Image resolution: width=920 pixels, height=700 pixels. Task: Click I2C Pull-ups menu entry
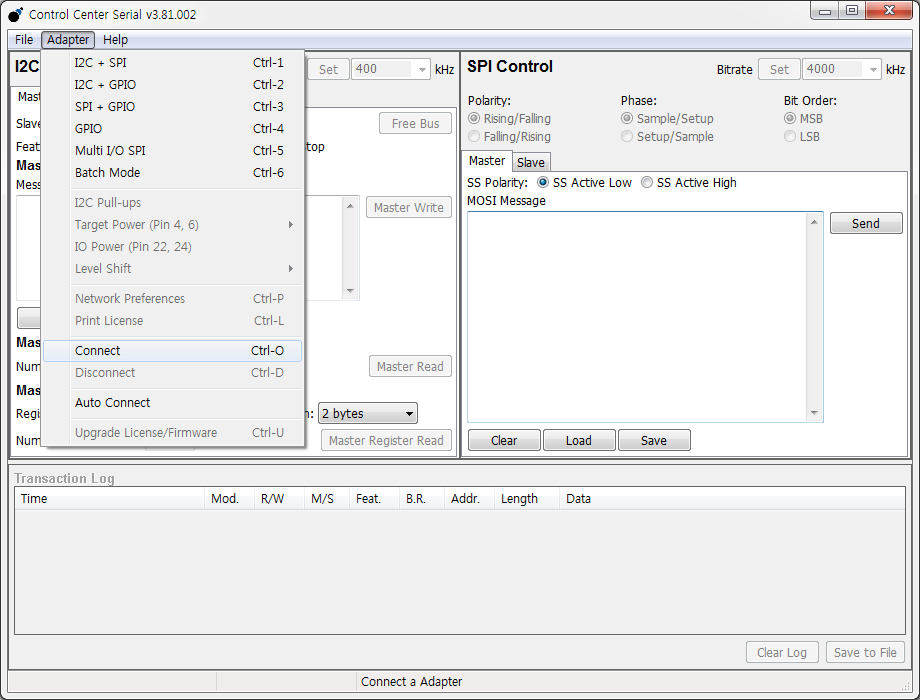click(x=172, y=203)
